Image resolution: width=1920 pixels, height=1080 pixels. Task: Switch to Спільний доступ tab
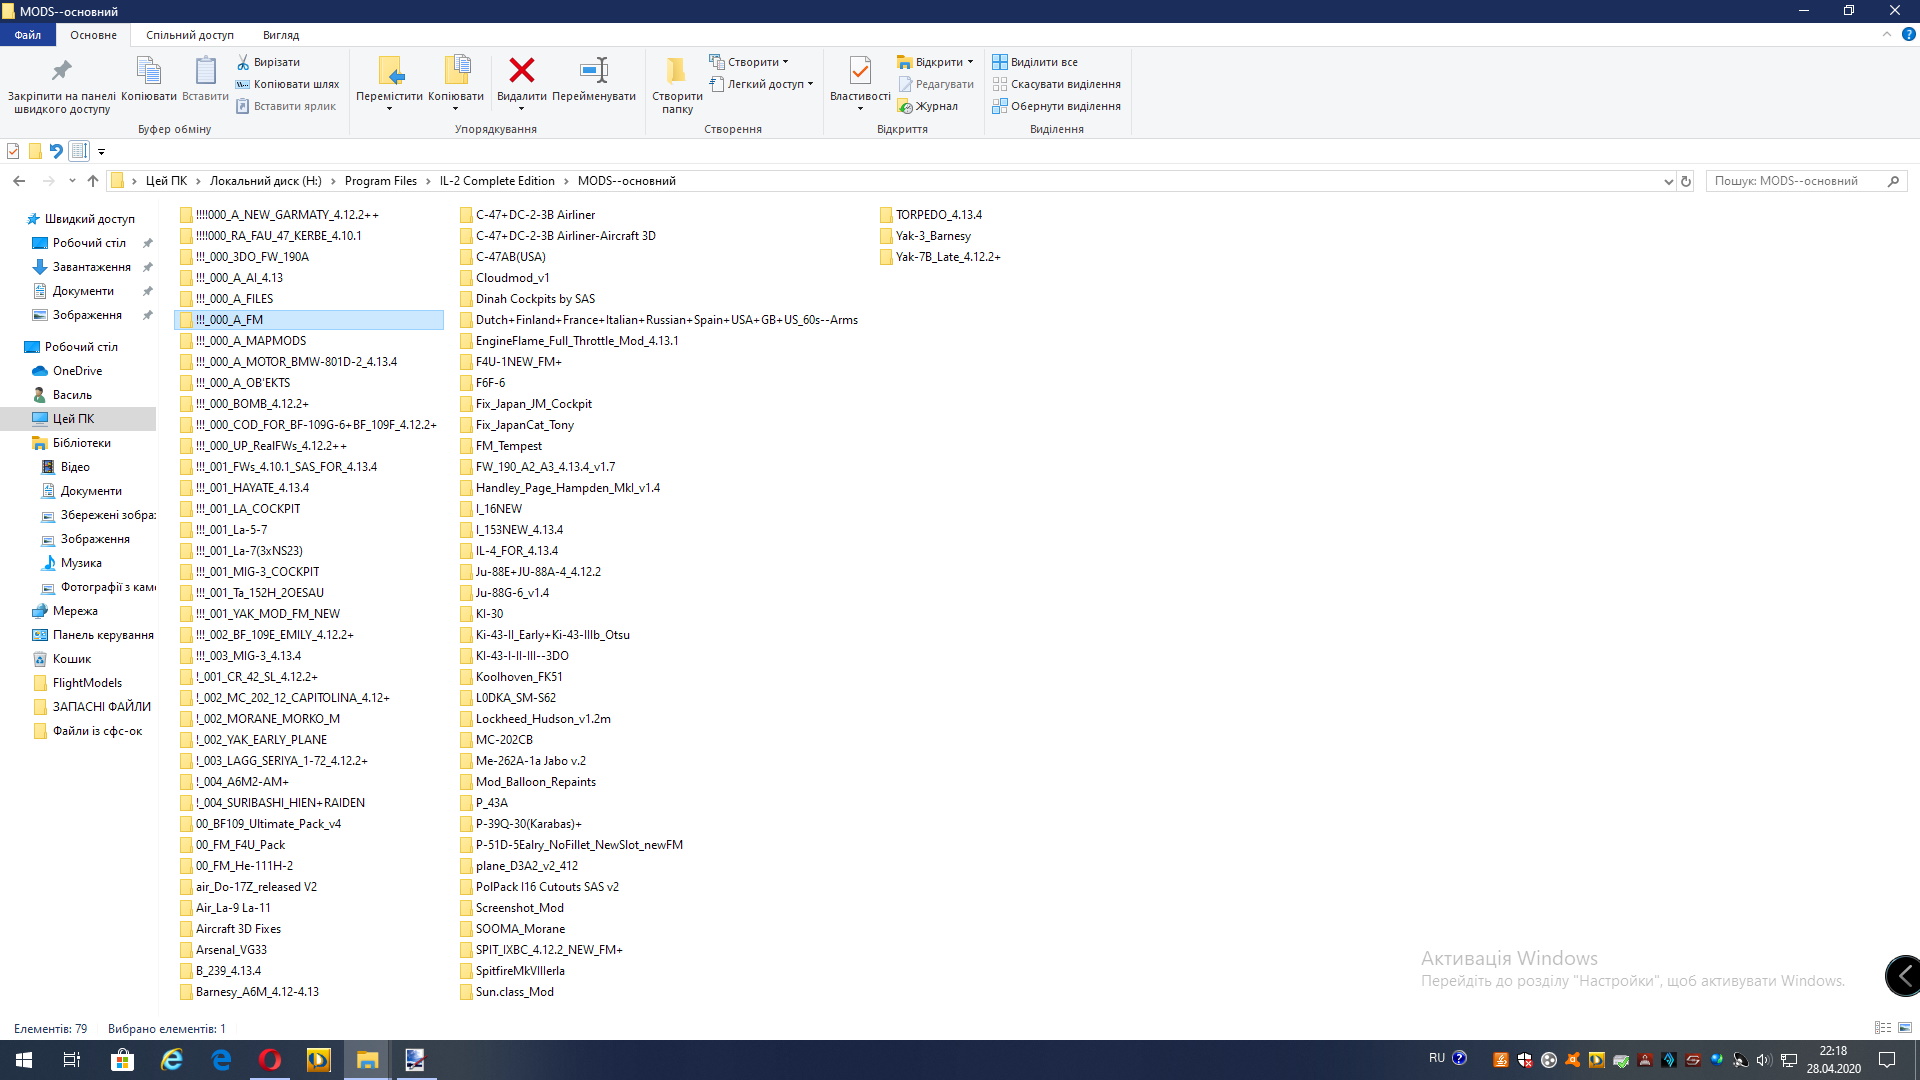click(190, 34)
